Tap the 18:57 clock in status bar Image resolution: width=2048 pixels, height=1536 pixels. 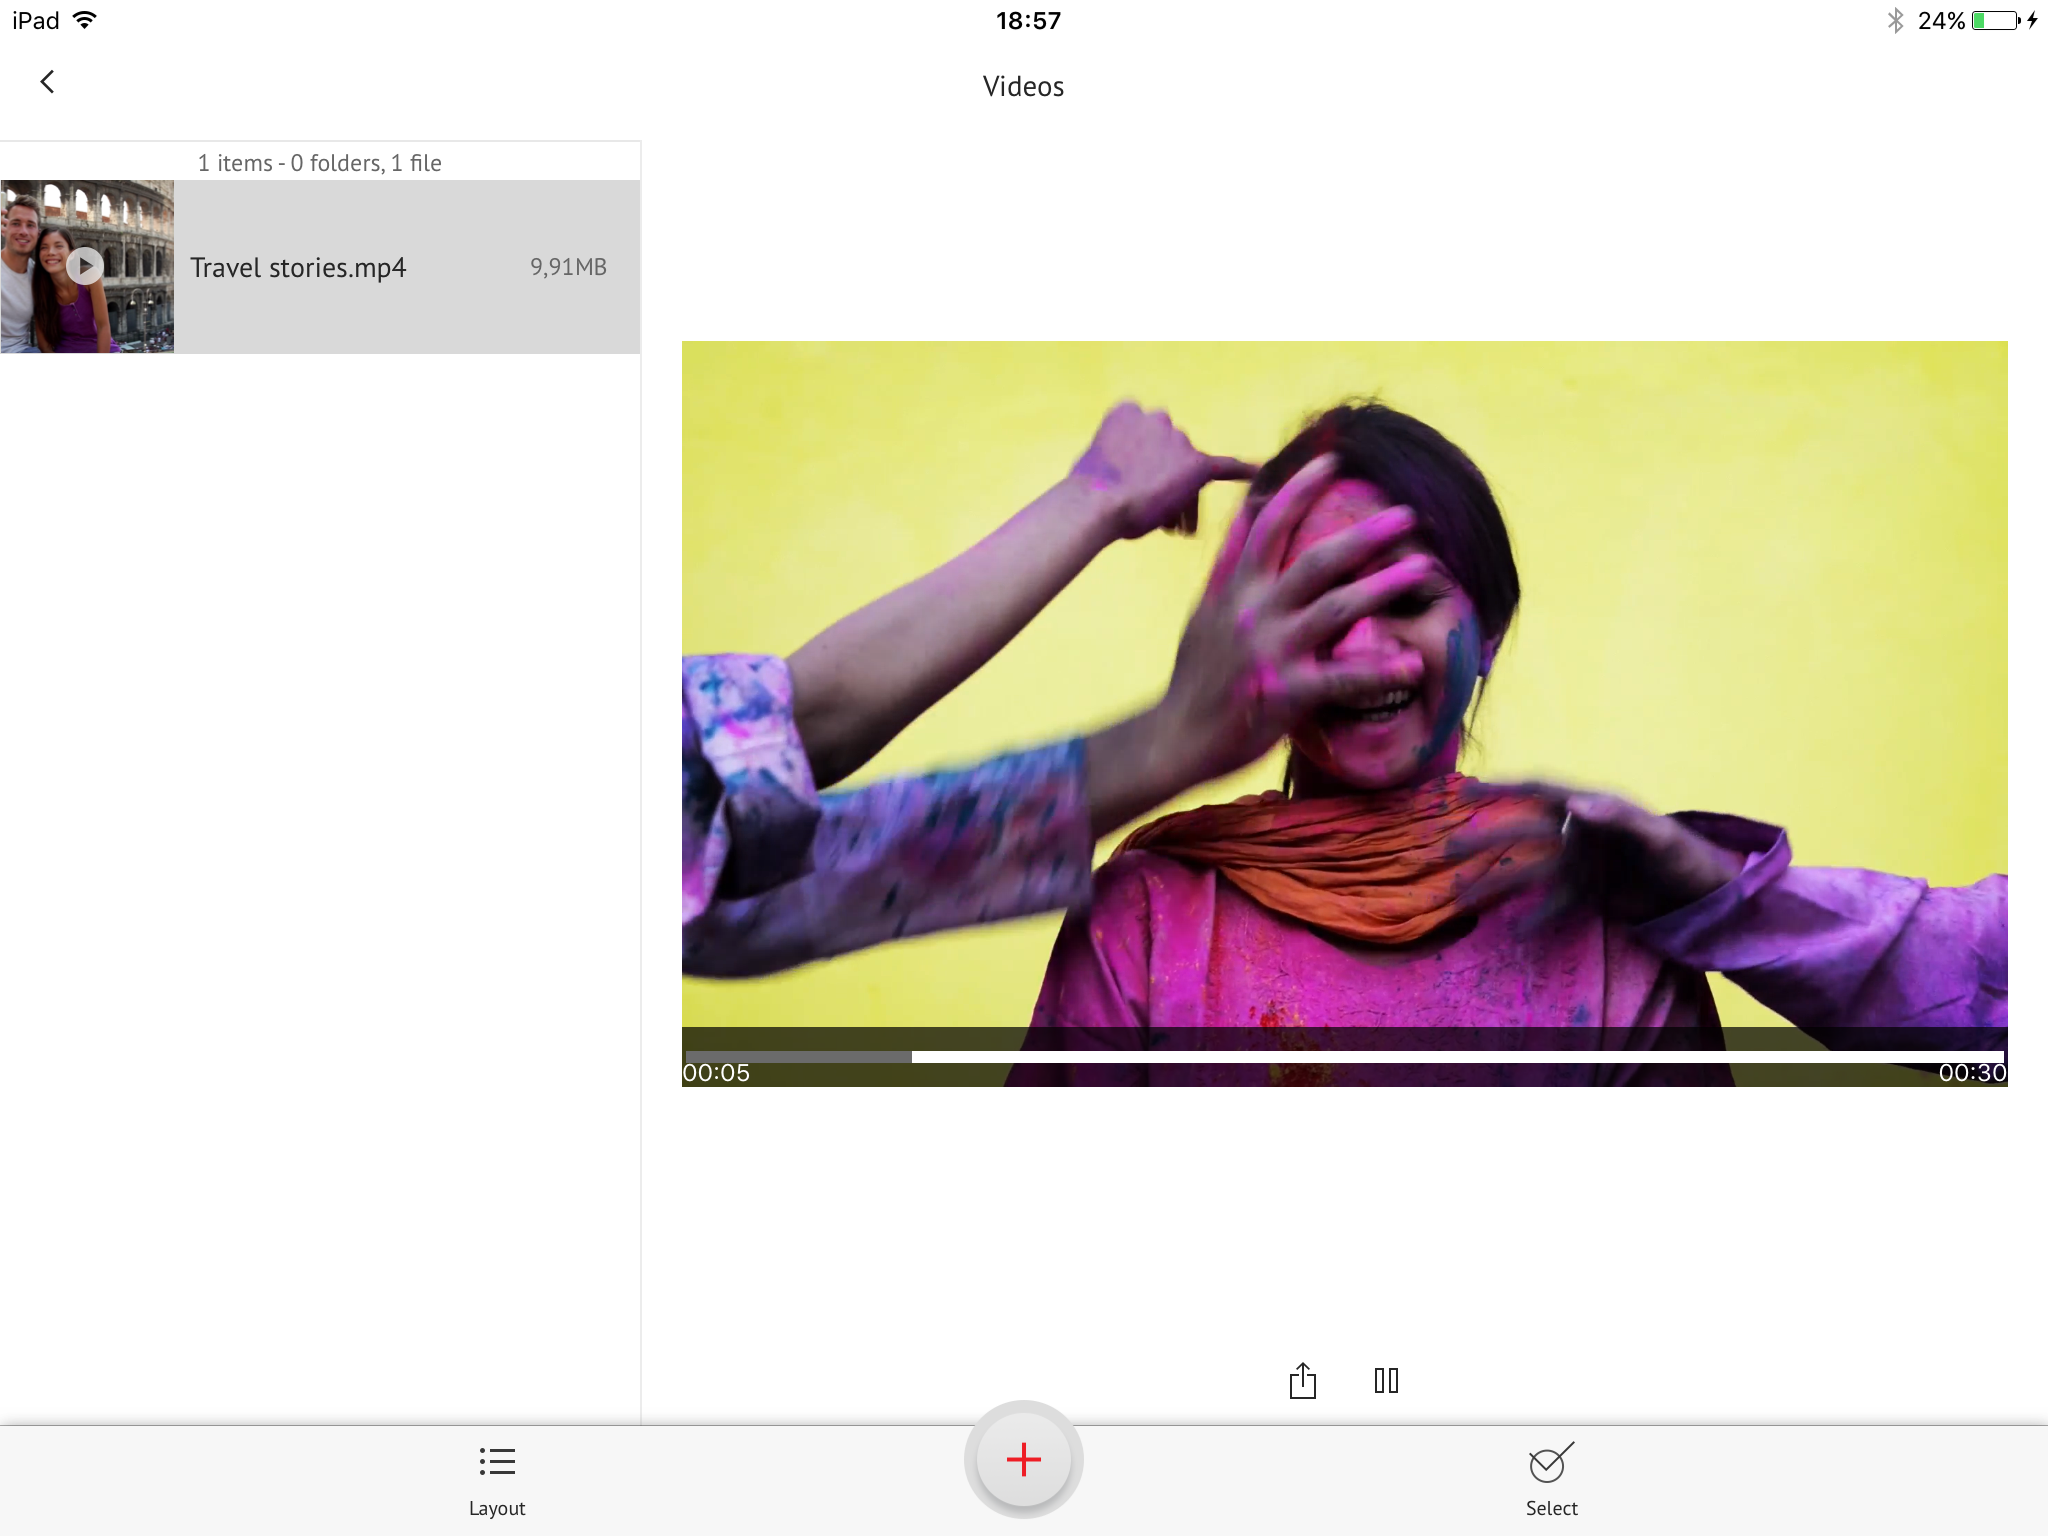1028,21
